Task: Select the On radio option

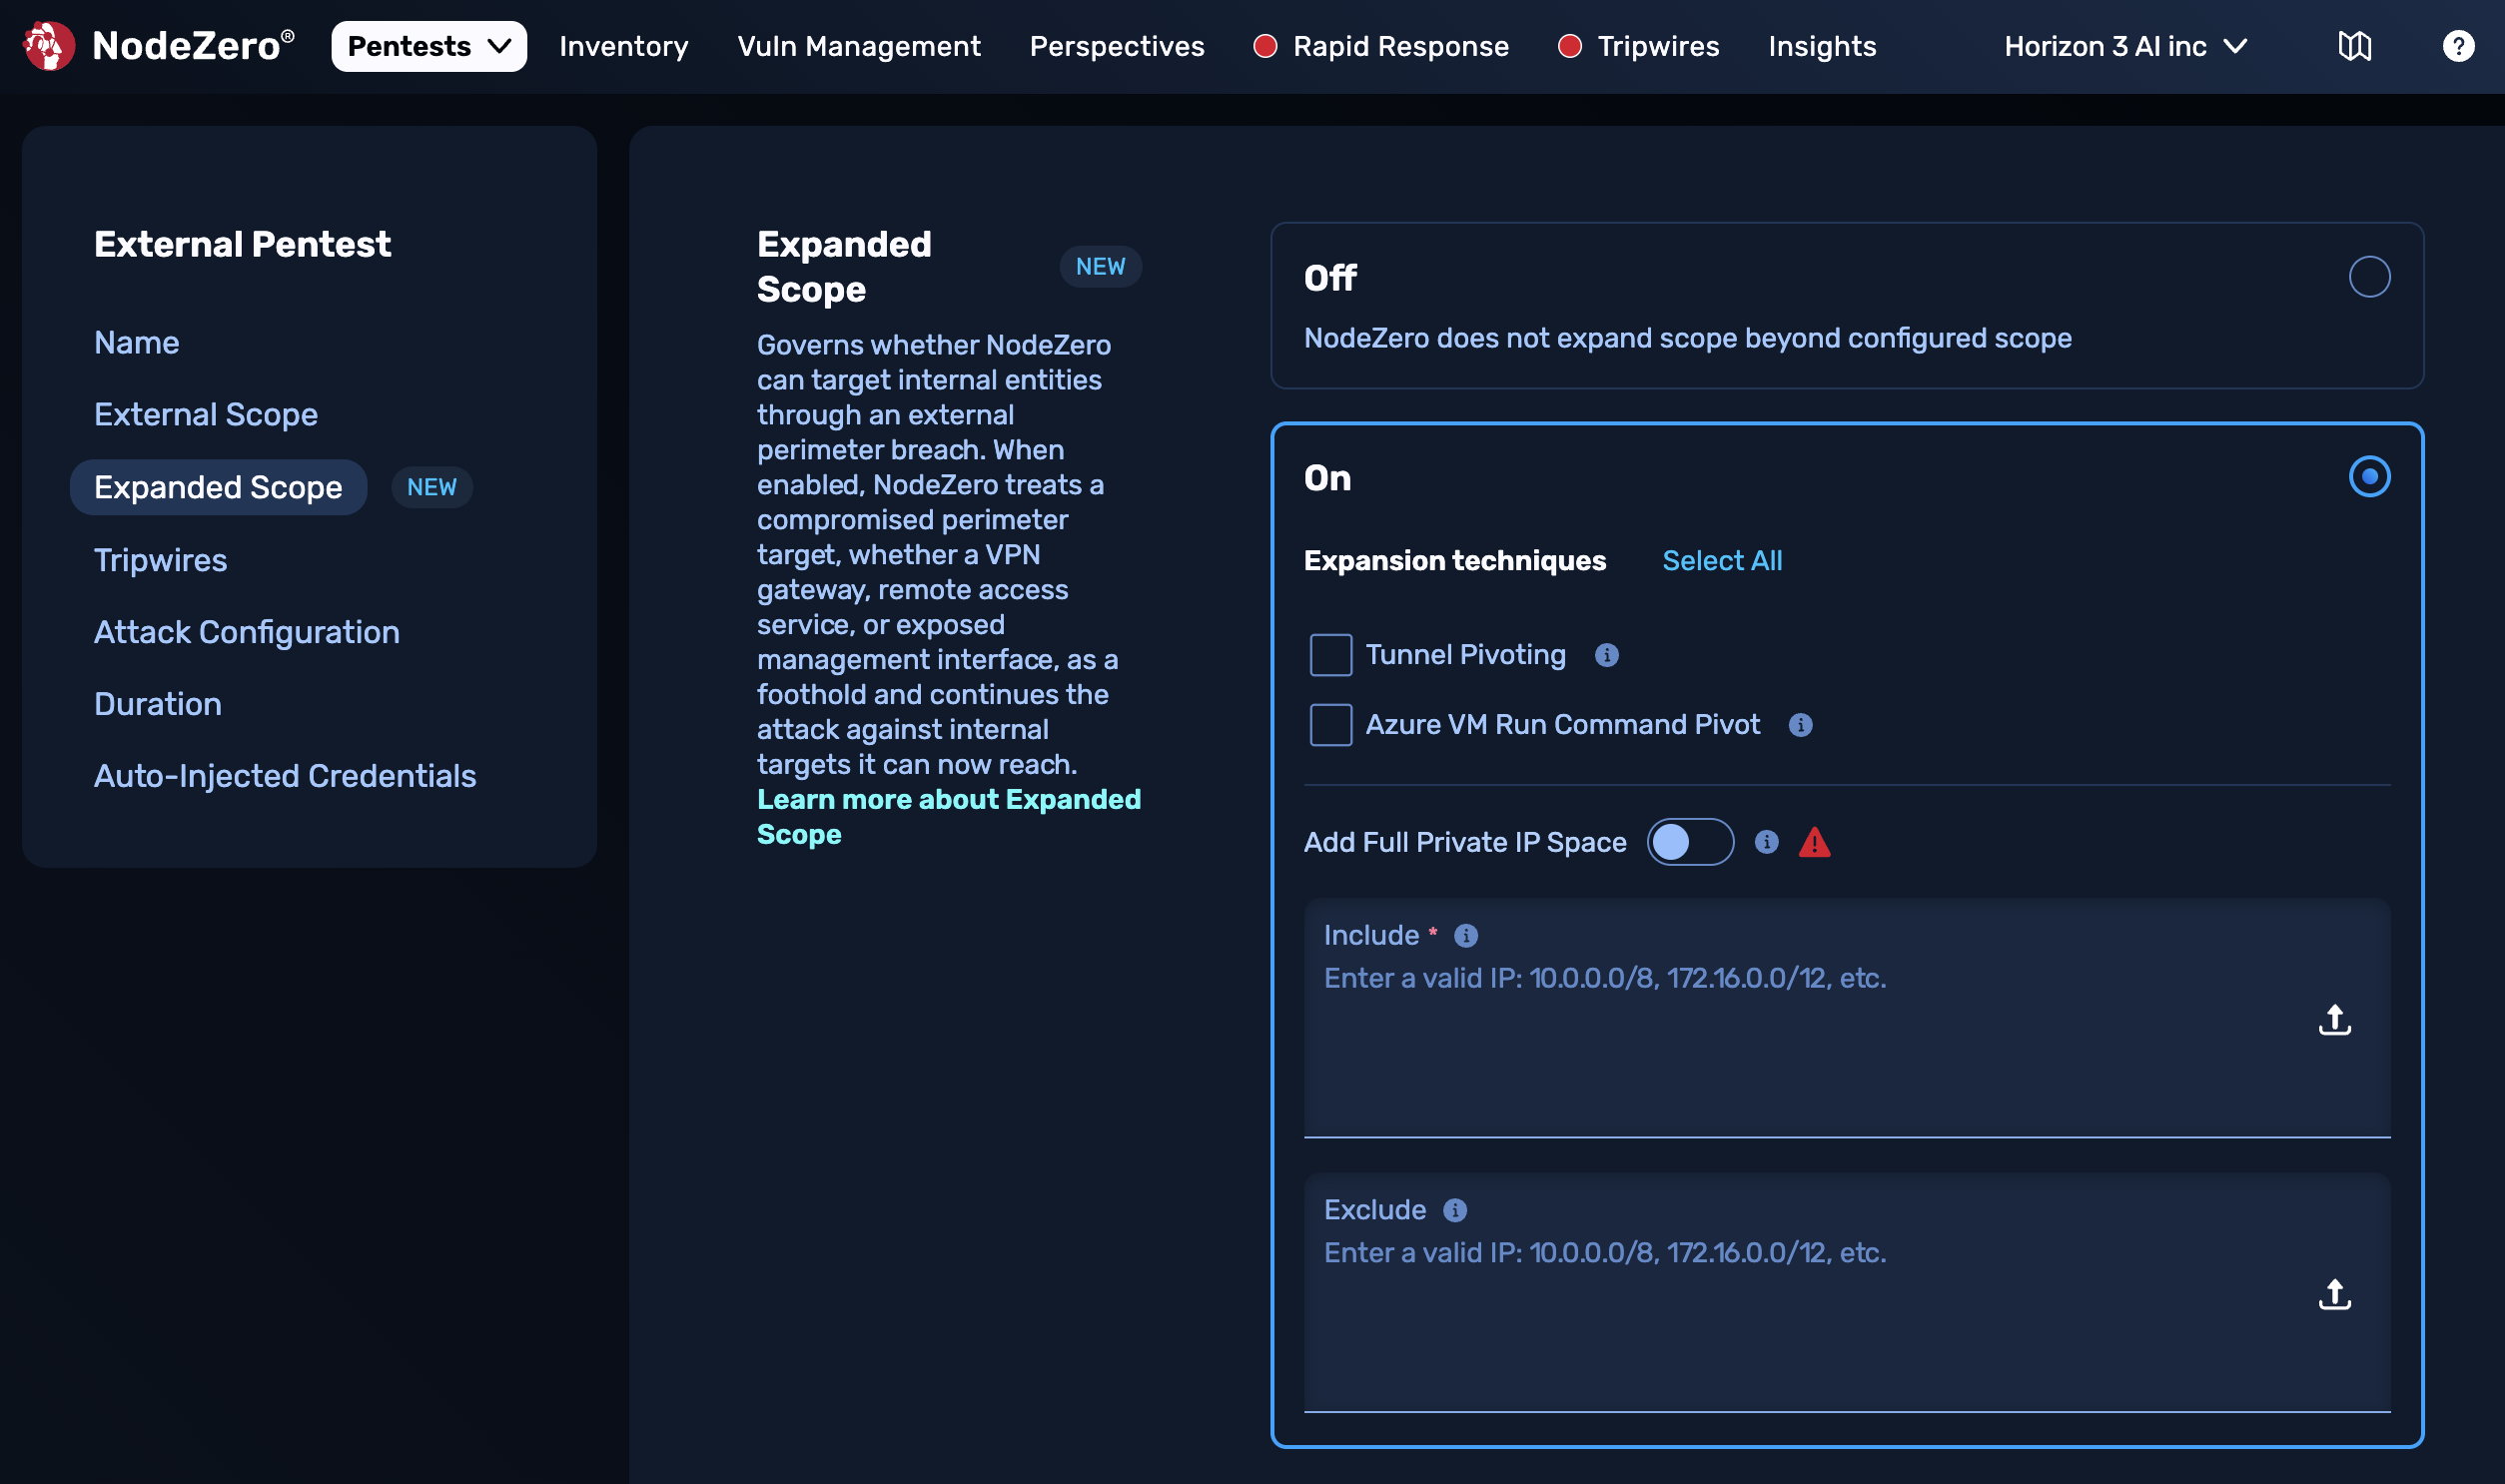Action: pyautogui.click(x=2369, y=477)
